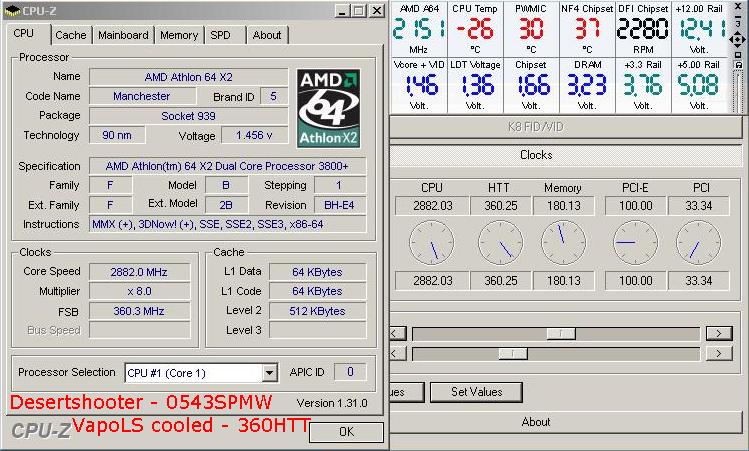This screenshot has height=451, width=749.
Task: Click the bottom PCI-E field 100.00
Action: click(635, 281)
